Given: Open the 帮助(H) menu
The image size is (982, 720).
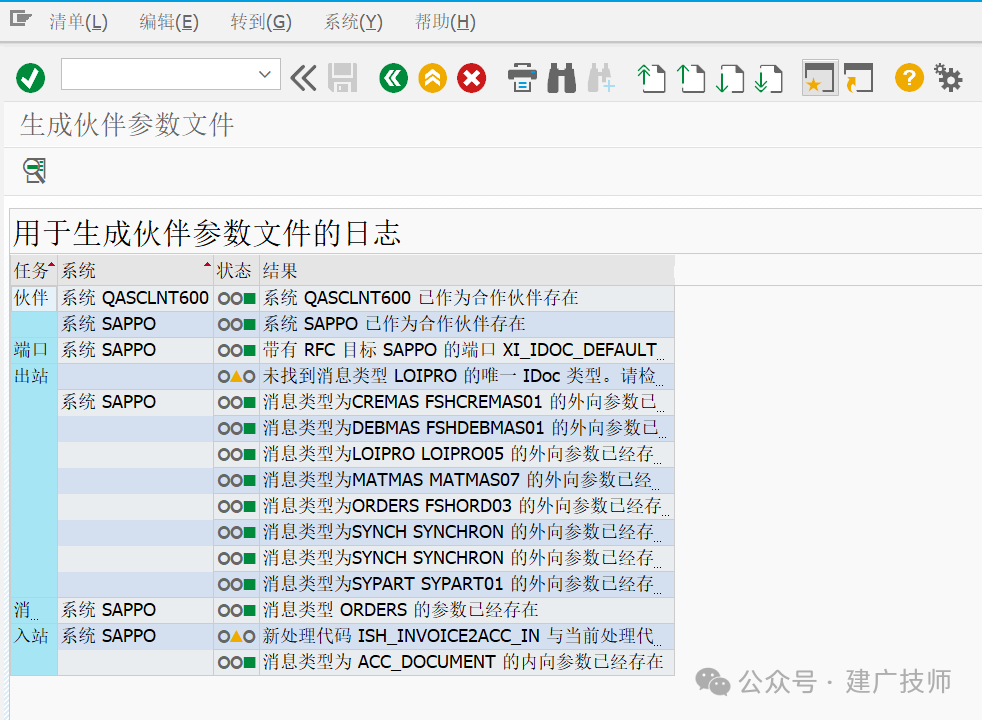Looking at the screenshot, I should (x=445, y=22).
